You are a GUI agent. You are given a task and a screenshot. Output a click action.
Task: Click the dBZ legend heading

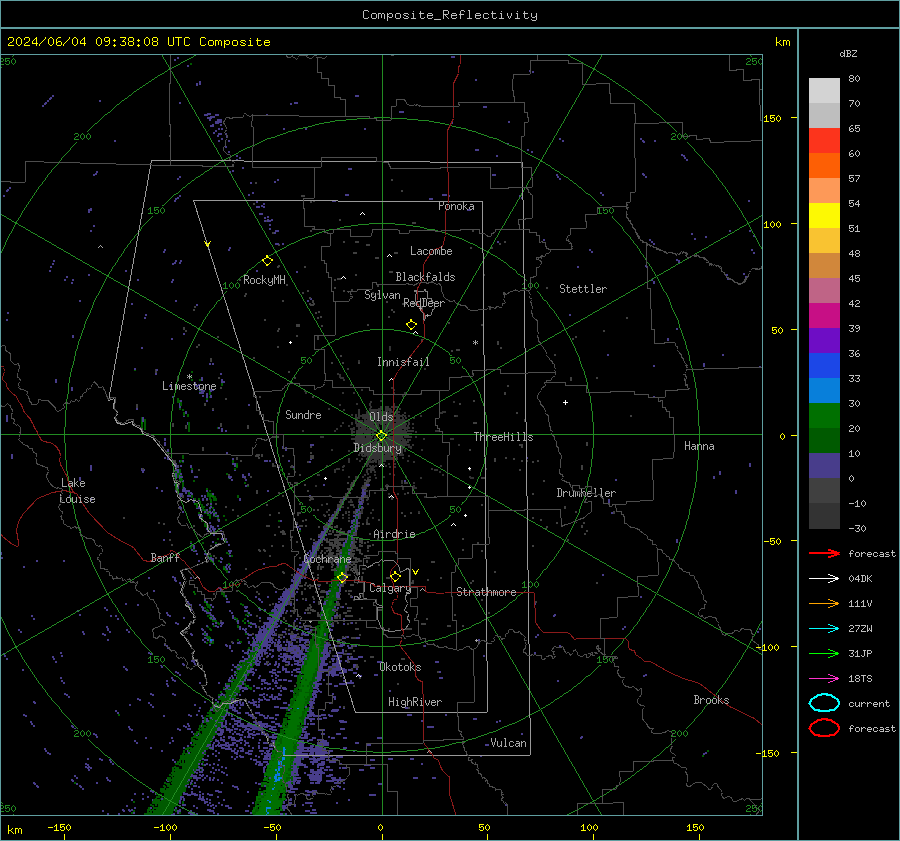pyautogui.click(x=848, y=53)
